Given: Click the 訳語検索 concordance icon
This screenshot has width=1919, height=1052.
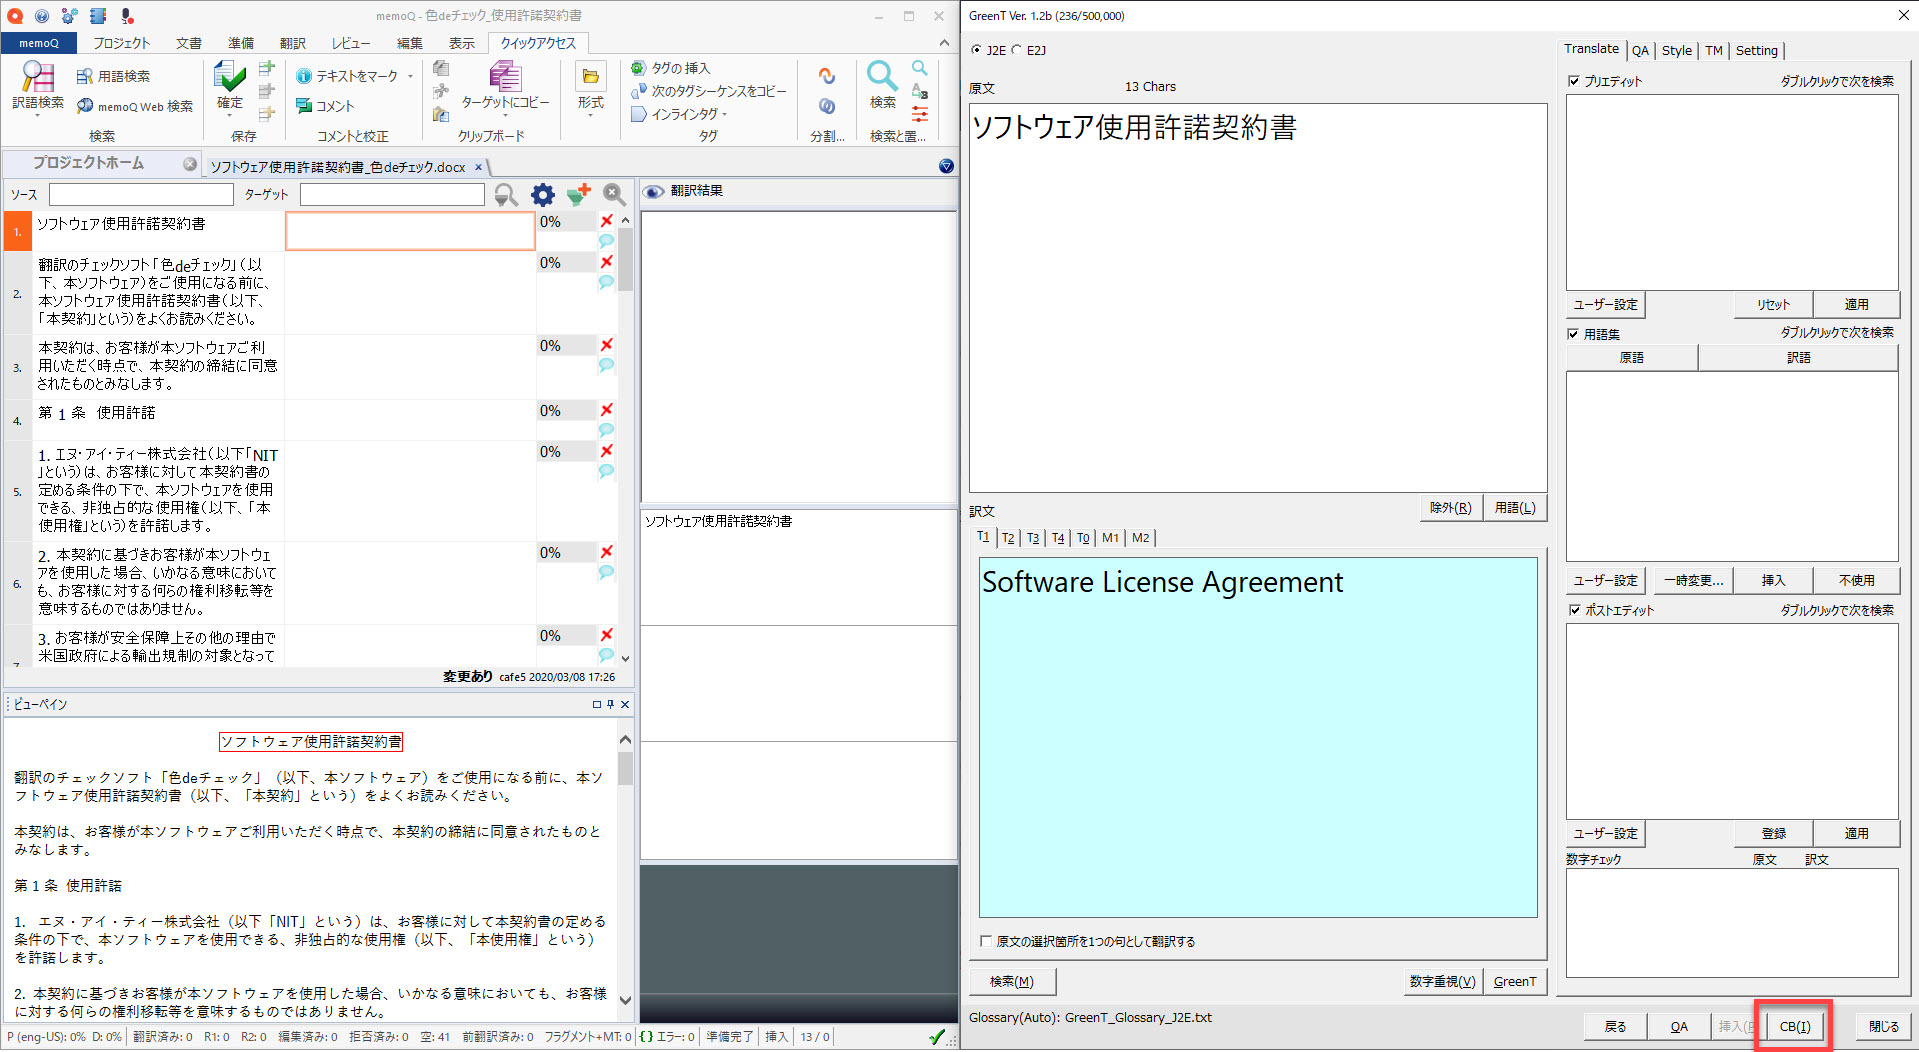Looking at the screenshot, I should tap(37, 78).
